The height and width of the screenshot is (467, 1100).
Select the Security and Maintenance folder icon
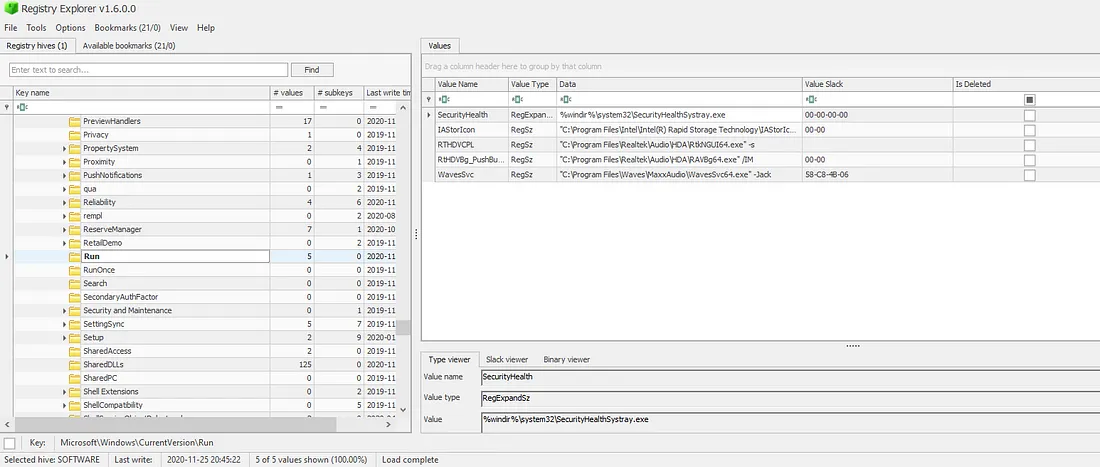[75, 311]
